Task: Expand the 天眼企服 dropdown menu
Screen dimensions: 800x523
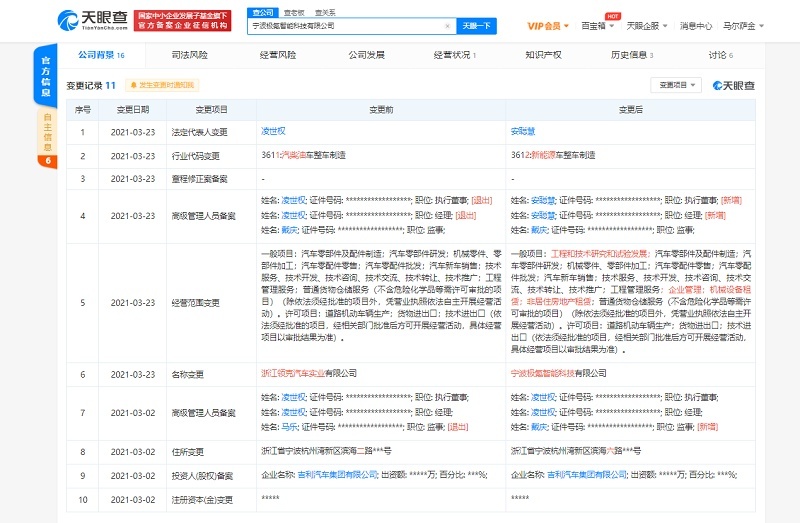Action: [646, 26]
